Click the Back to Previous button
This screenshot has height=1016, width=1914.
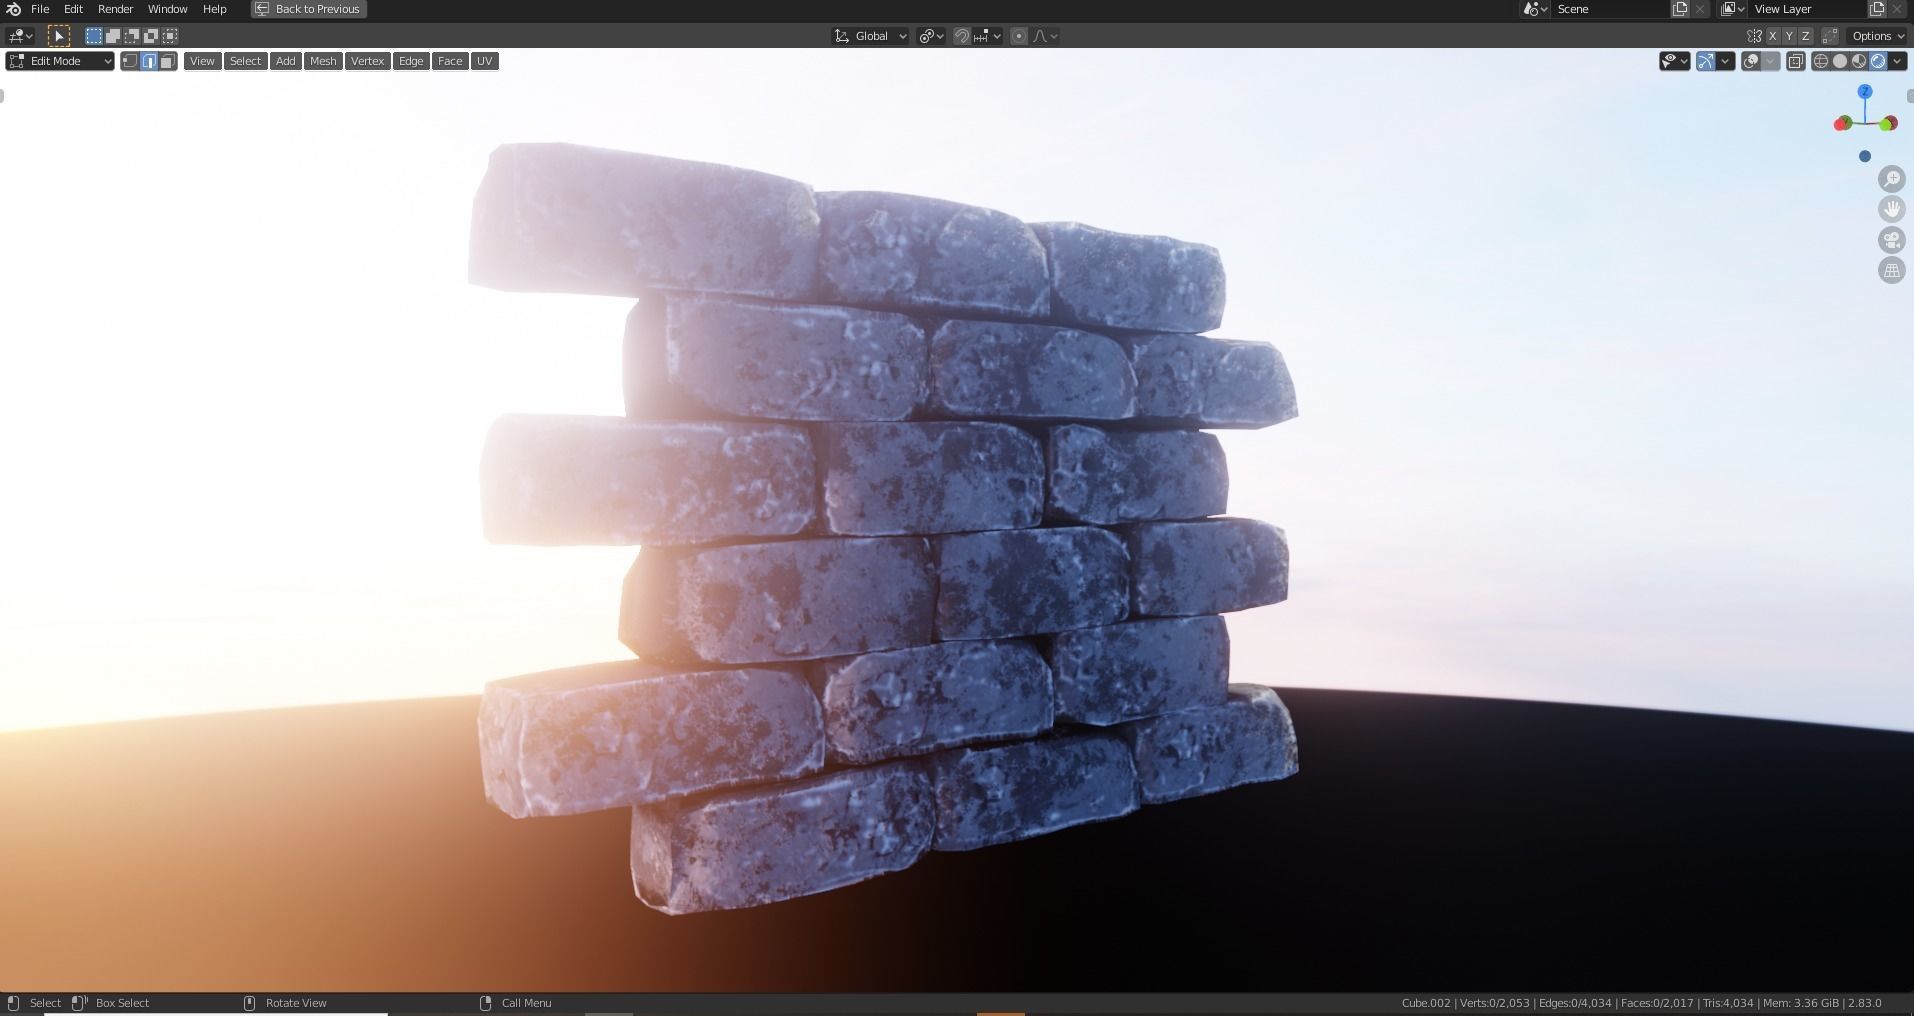tap(308, 9)
